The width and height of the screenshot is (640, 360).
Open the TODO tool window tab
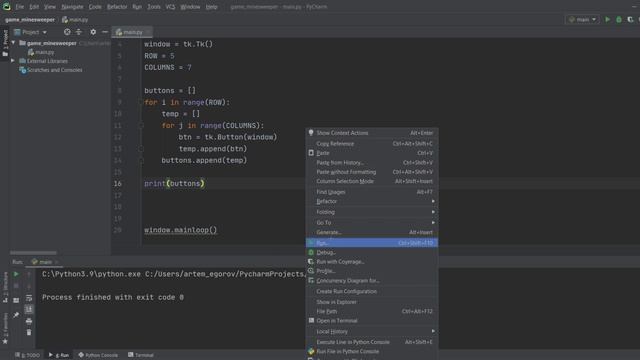pyautogui.click(x=27, y=355)
